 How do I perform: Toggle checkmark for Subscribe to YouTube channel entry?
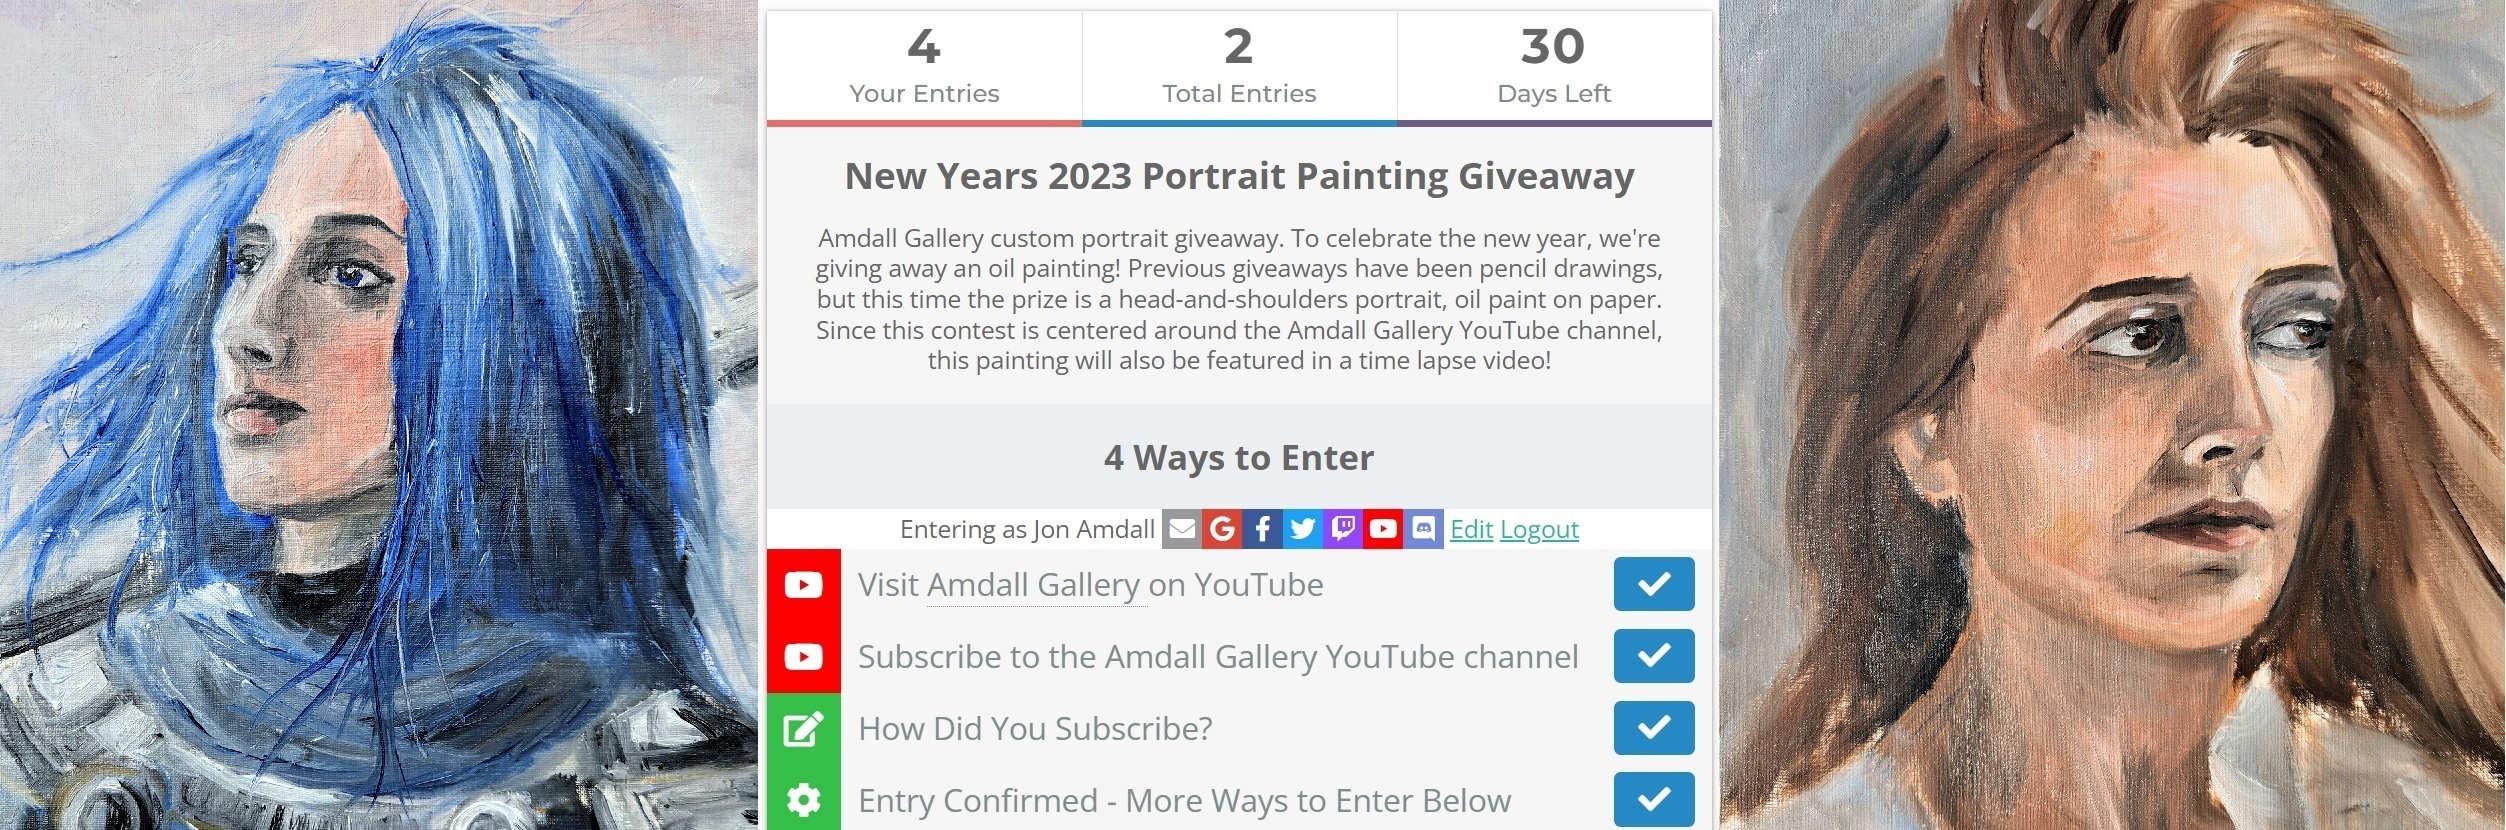(x=1654, y=656)
